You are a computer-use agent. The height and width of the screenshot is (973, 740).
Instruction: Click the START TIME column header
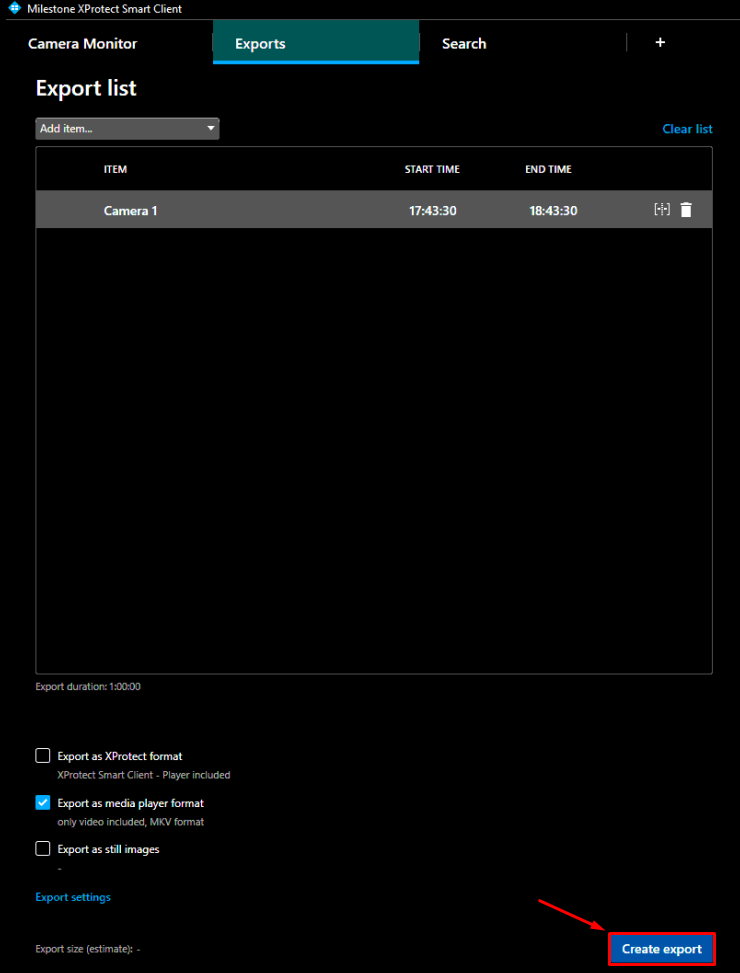tap(432, 170)
